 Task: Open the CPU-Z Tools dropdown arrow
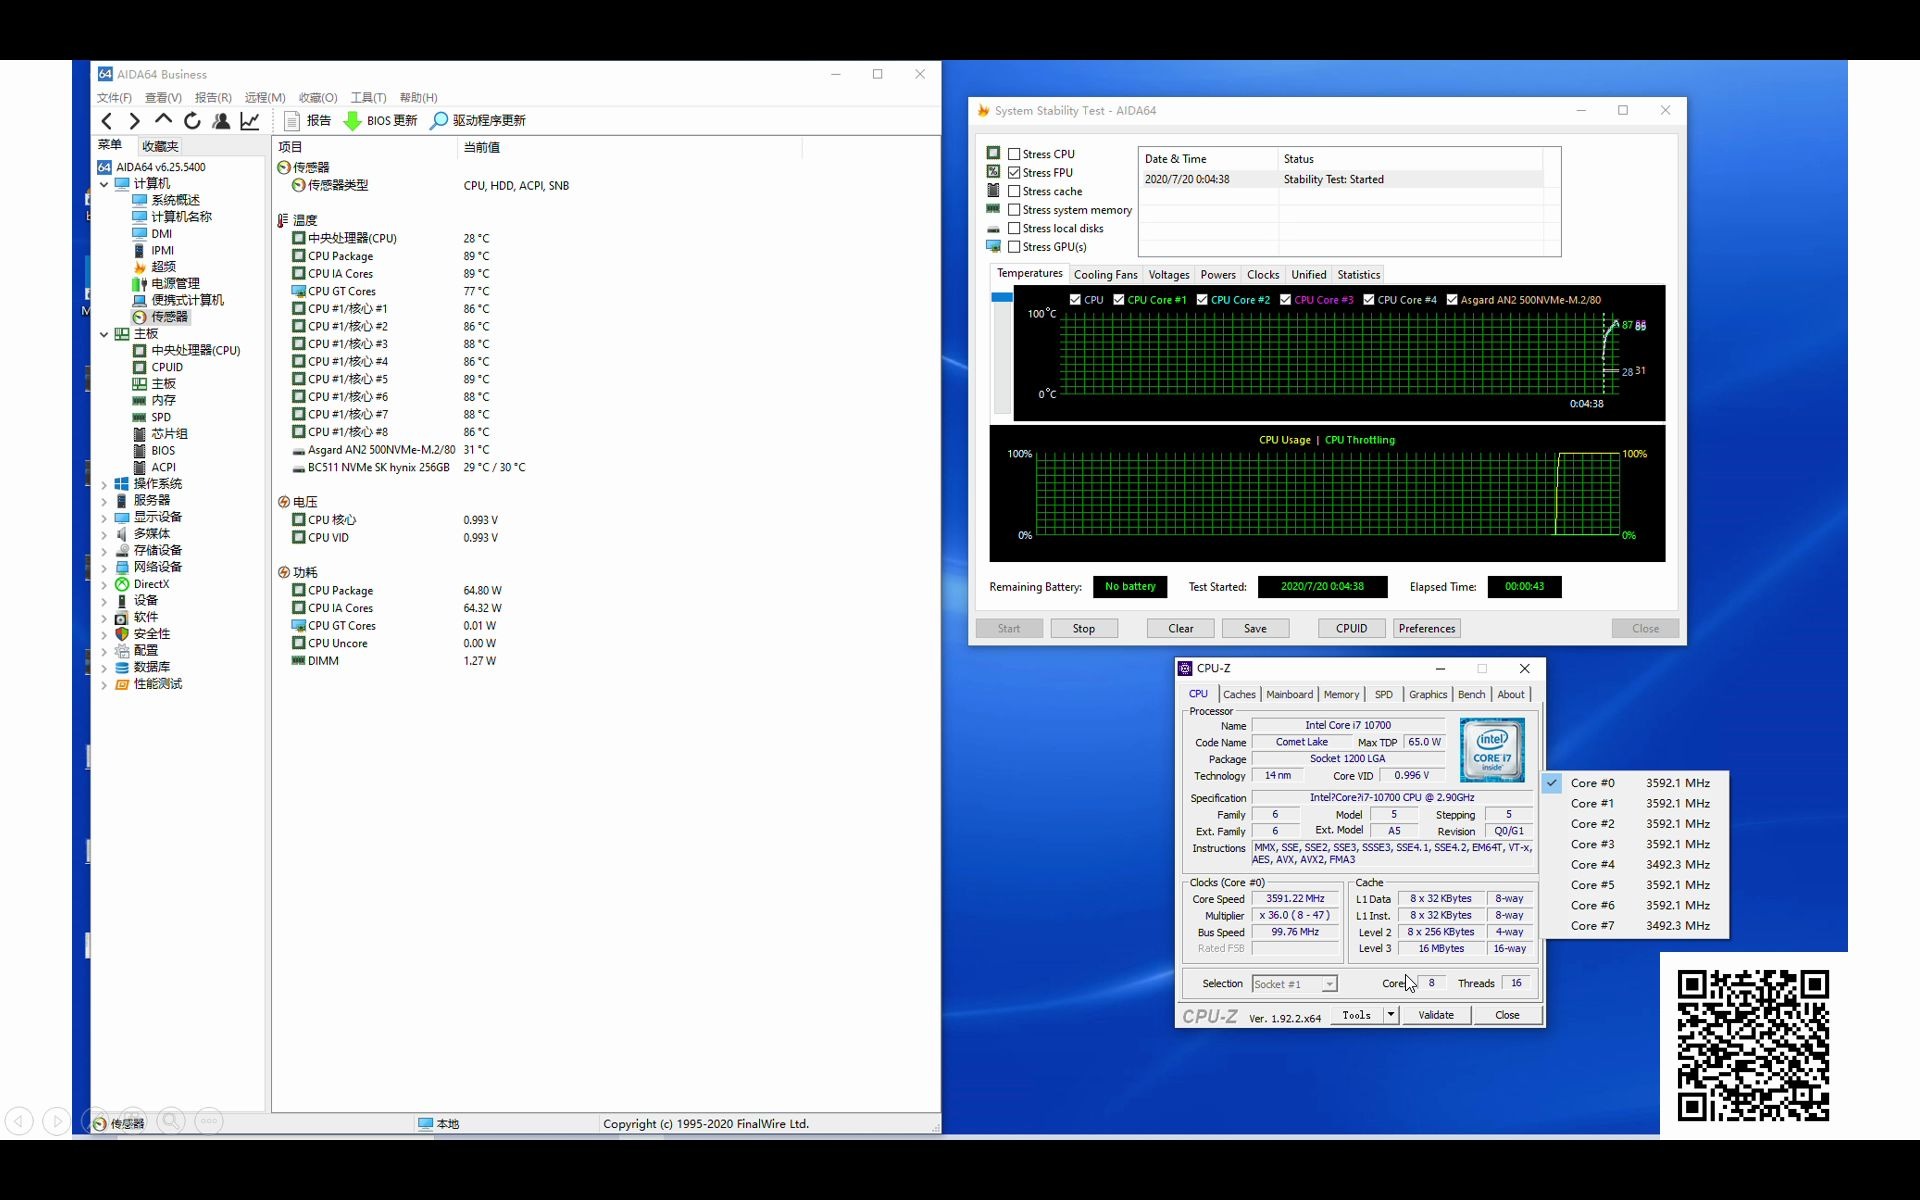[1390, 1015]
